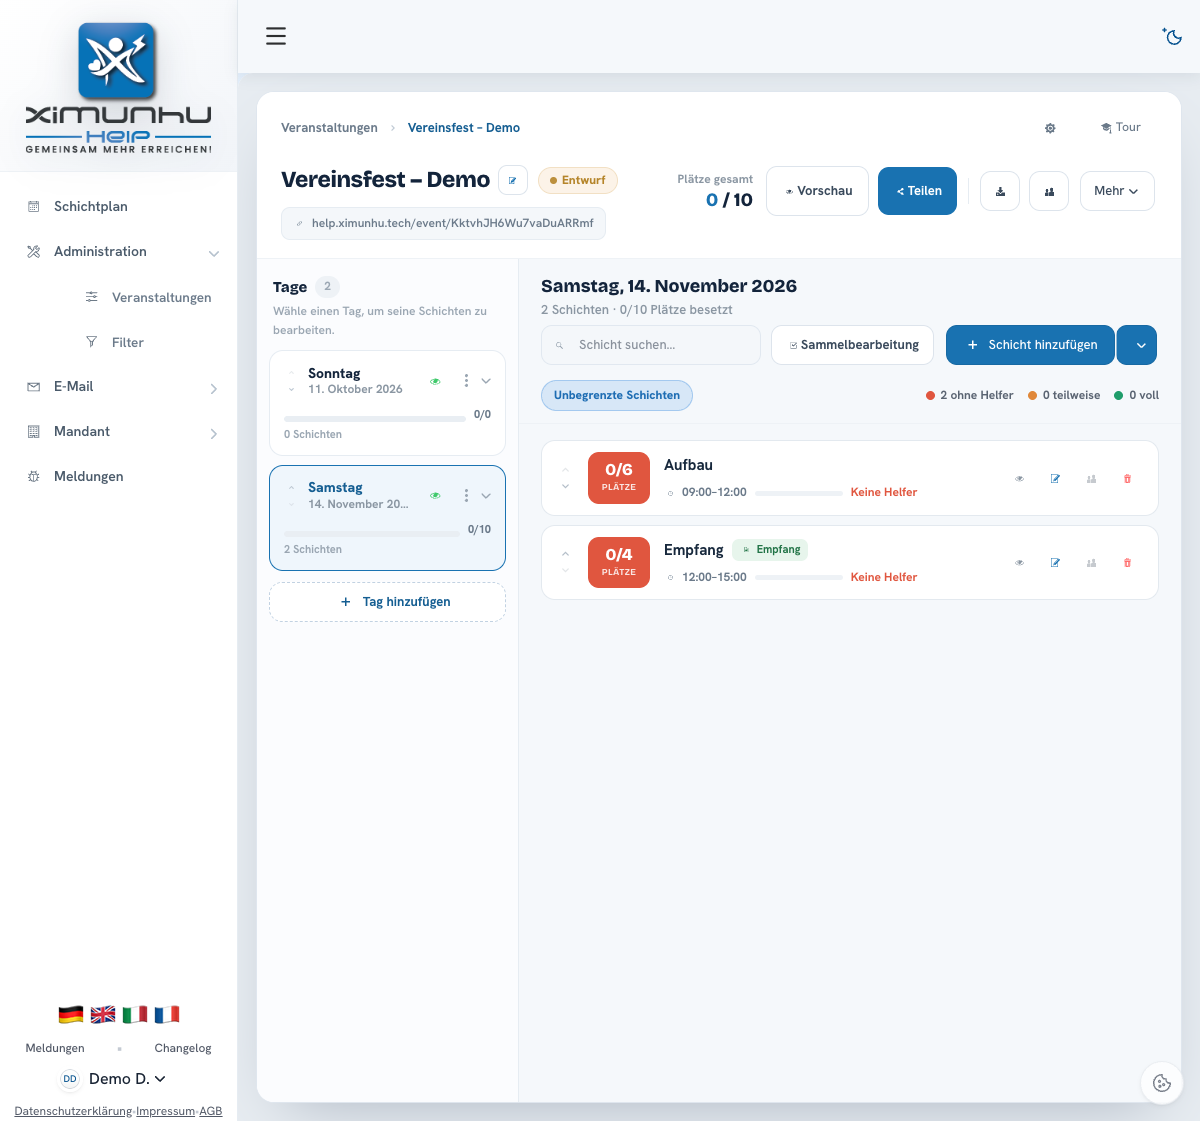Filter by 0 voll green status
Image resolution: width=1200 pixels, height=1121 pixels.
pos(1136,395)
